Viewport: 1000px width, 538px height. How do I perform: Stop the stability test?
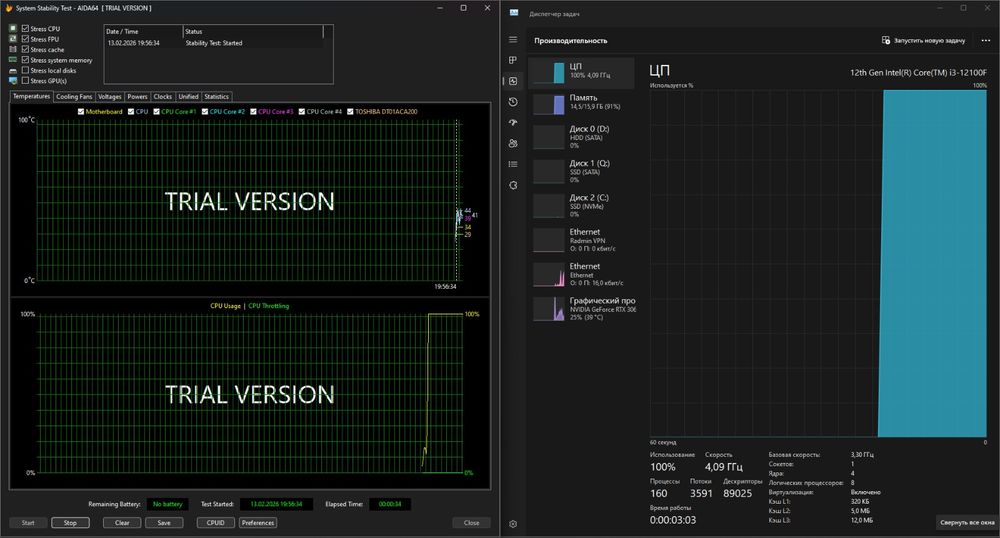click(70, 522)
